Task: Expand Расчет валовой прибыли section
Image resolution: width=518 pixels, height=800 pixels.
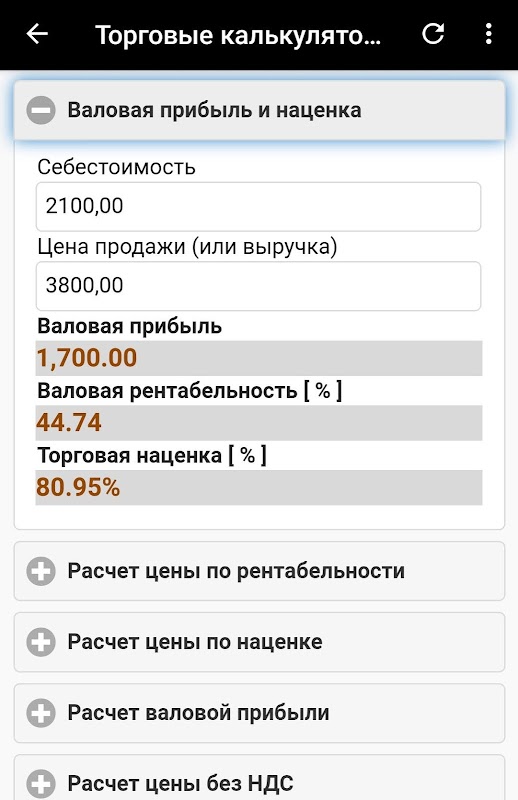Action: click(259, 713)
